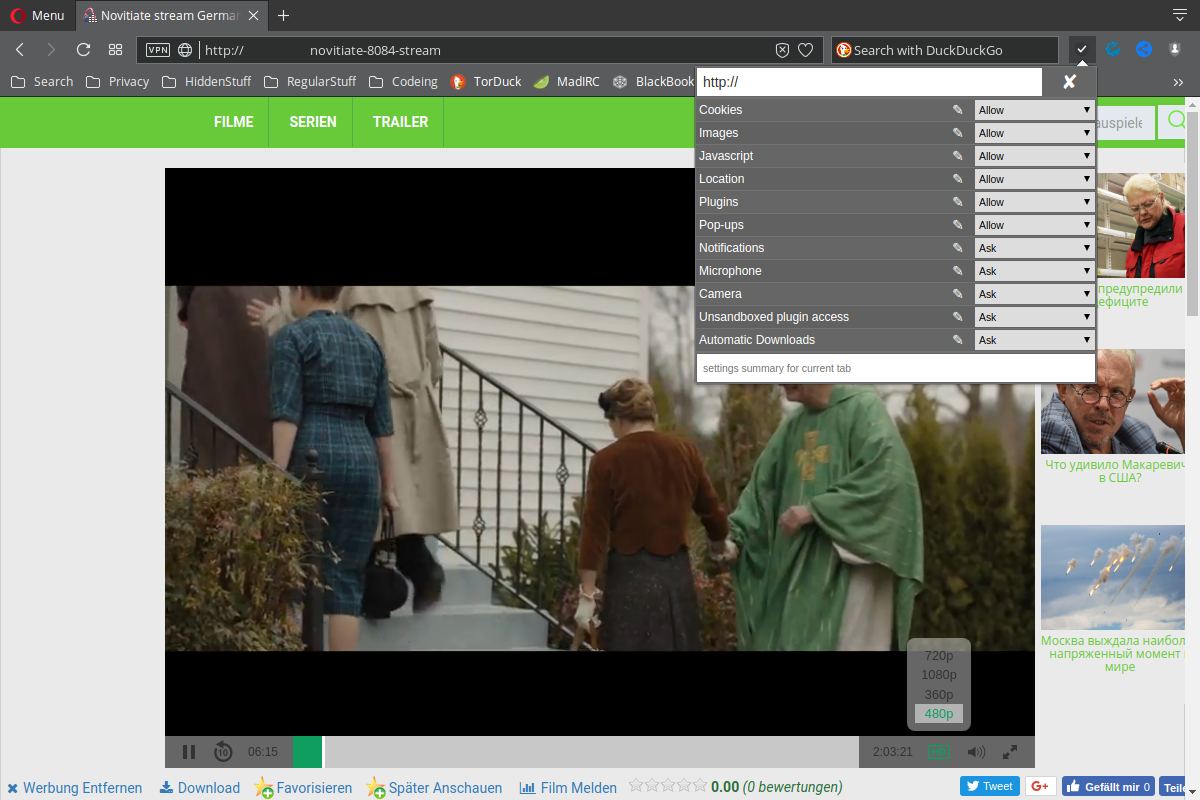Select 720p video quality
Viewport: 1200px width, 800px height.
pos(939,656)
